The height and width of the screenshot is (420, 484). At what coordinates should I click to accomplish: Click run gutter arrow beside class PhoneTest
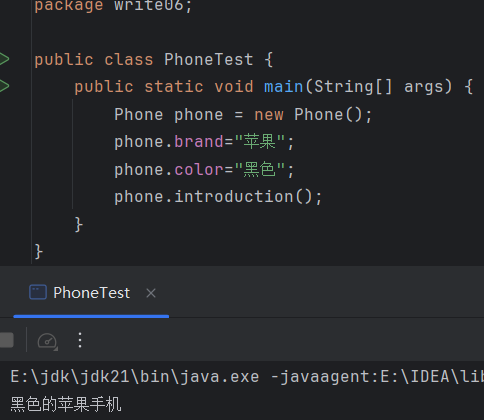click(x=4, y=59)
